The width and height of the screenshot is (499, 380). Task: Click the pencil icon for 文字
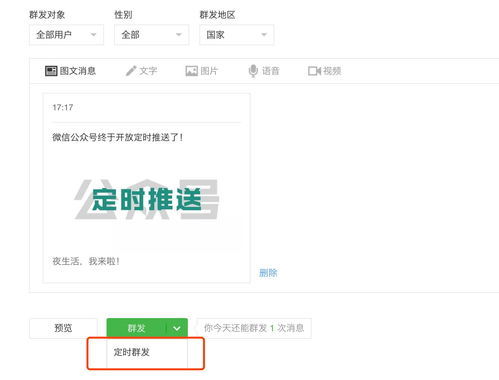[x=131, y=71]
